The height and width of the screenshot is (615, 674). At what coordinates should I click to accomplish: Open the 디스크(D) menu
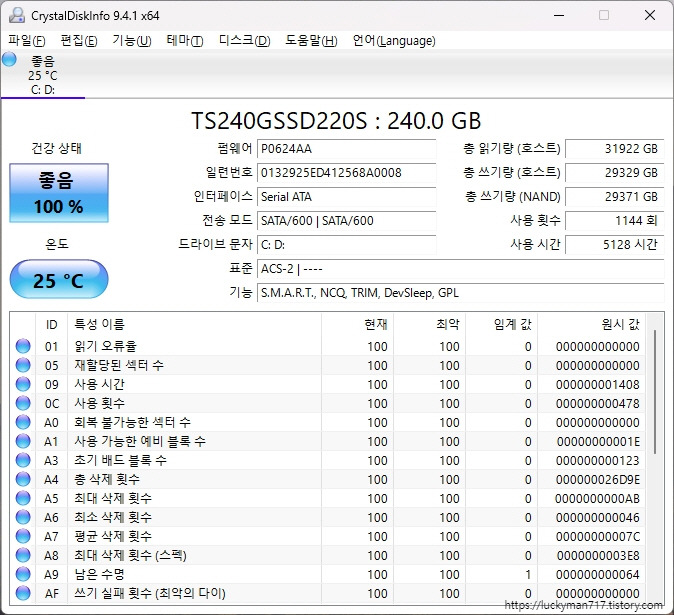(244, 41)
